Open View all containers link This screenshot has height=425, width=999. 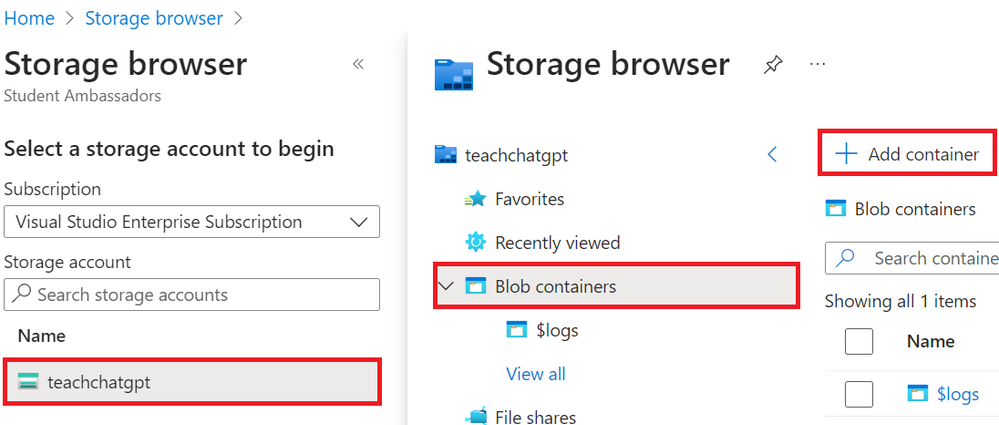[536, 374]
